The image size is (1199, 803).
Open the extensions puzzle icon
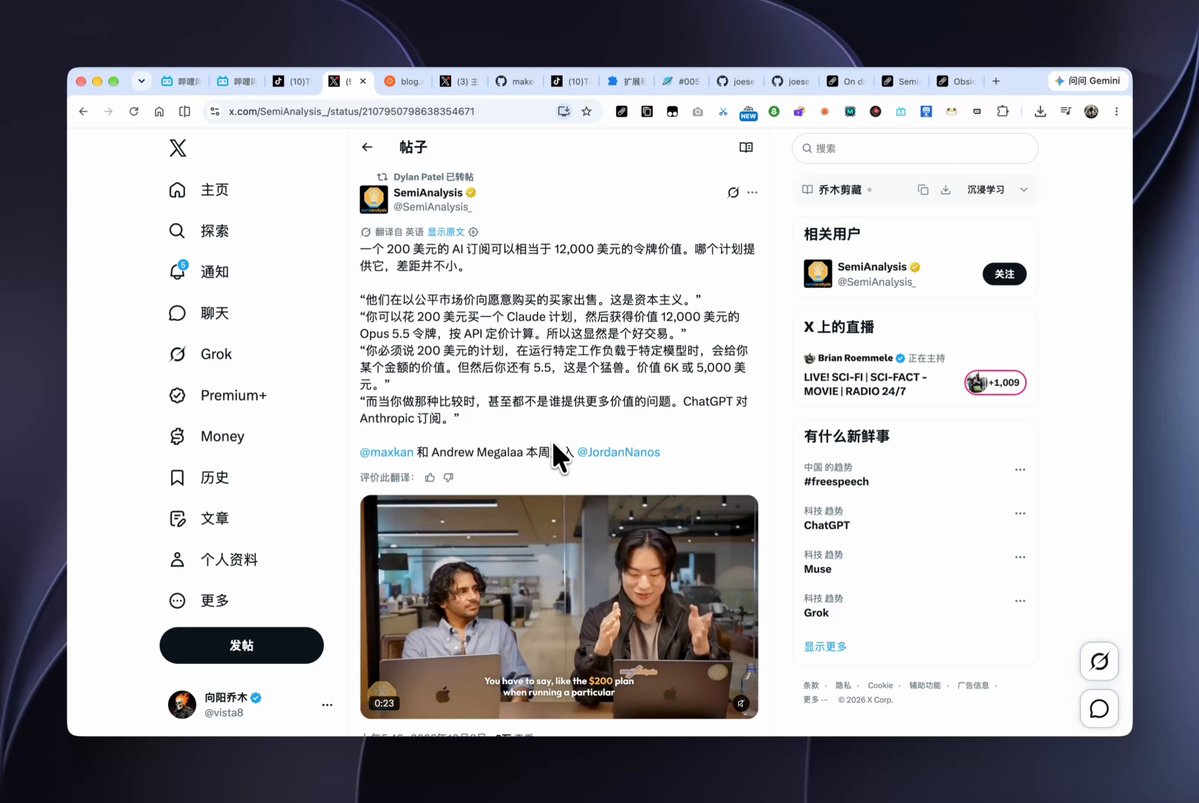(1002, 112)
